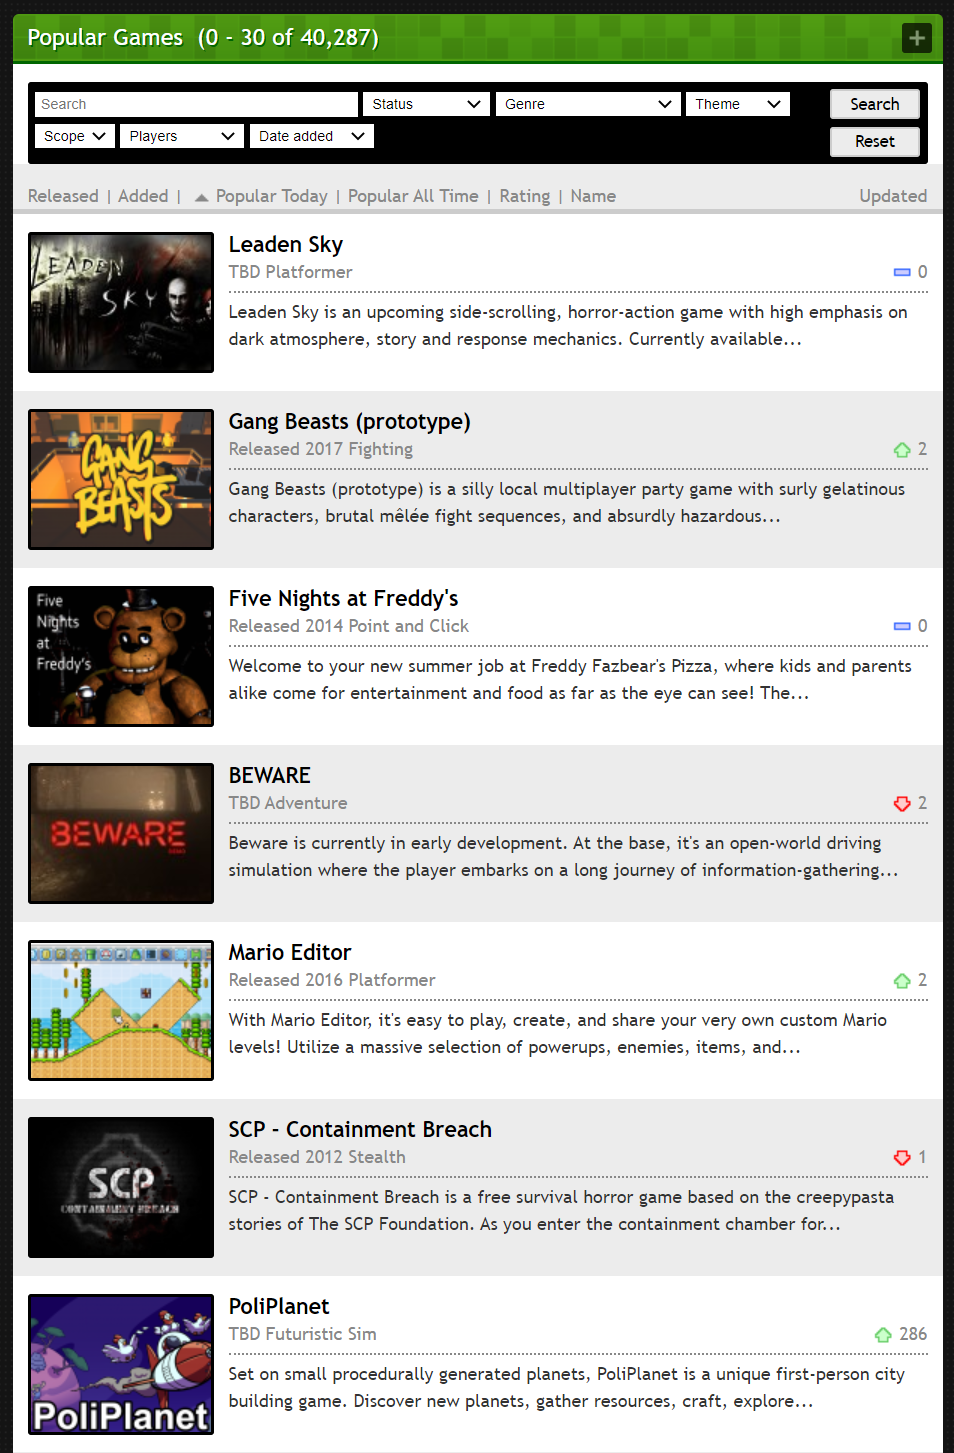
Task: Click the plus icon in Popular Games header
Action: coord(916,38)
